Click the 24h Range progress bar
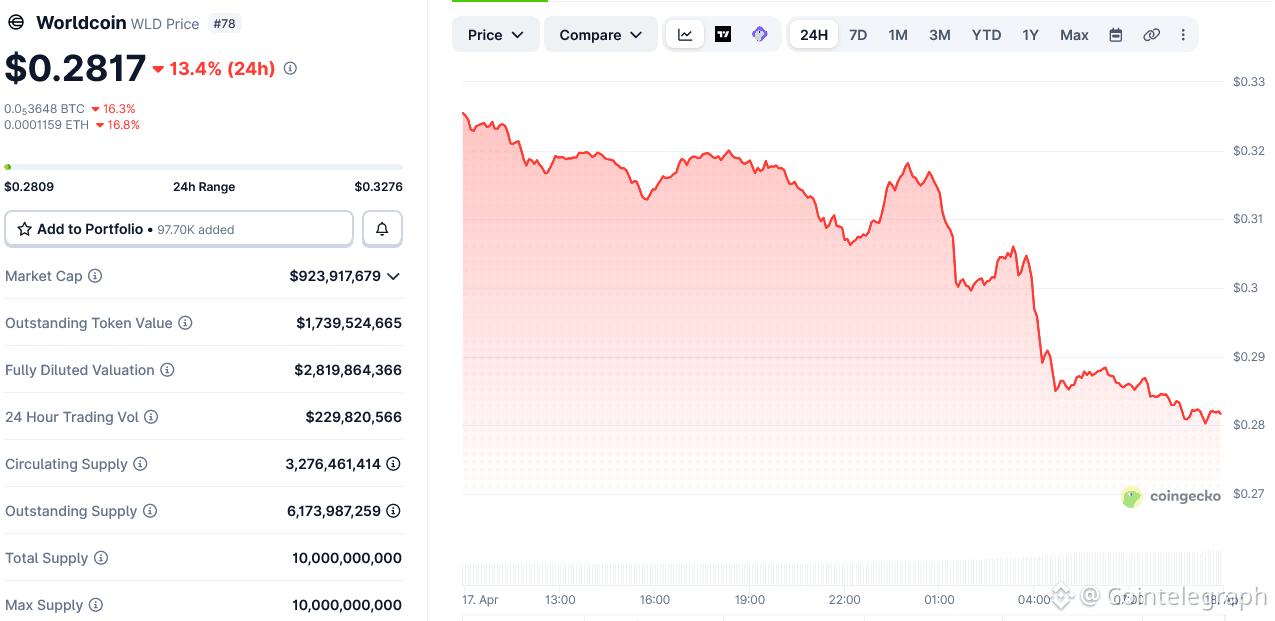Image resolution: width=1275 pixels, height=621 pixels. 204,167
